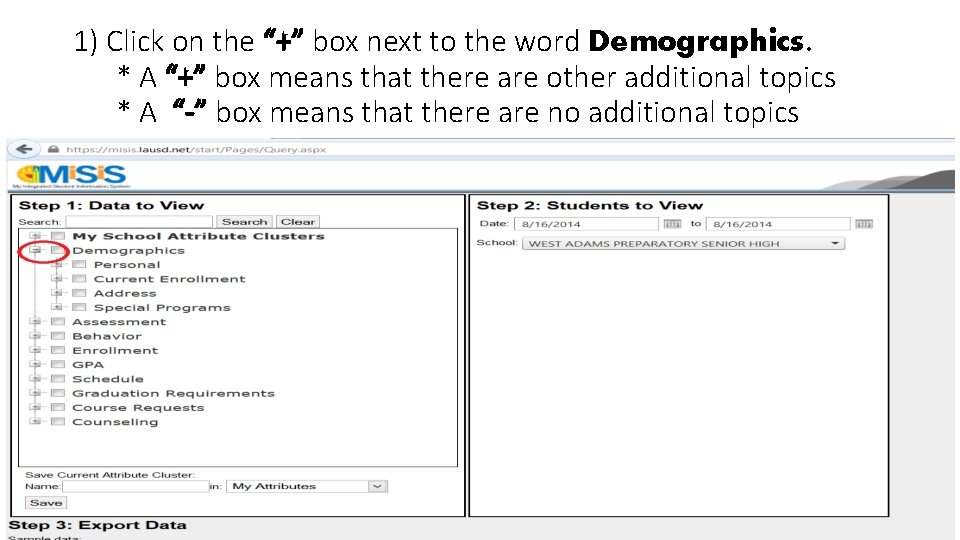This screenshot has height=540, width=960.
Task: Expand the Personal subtopic node
Action: [x=57, y=264]
